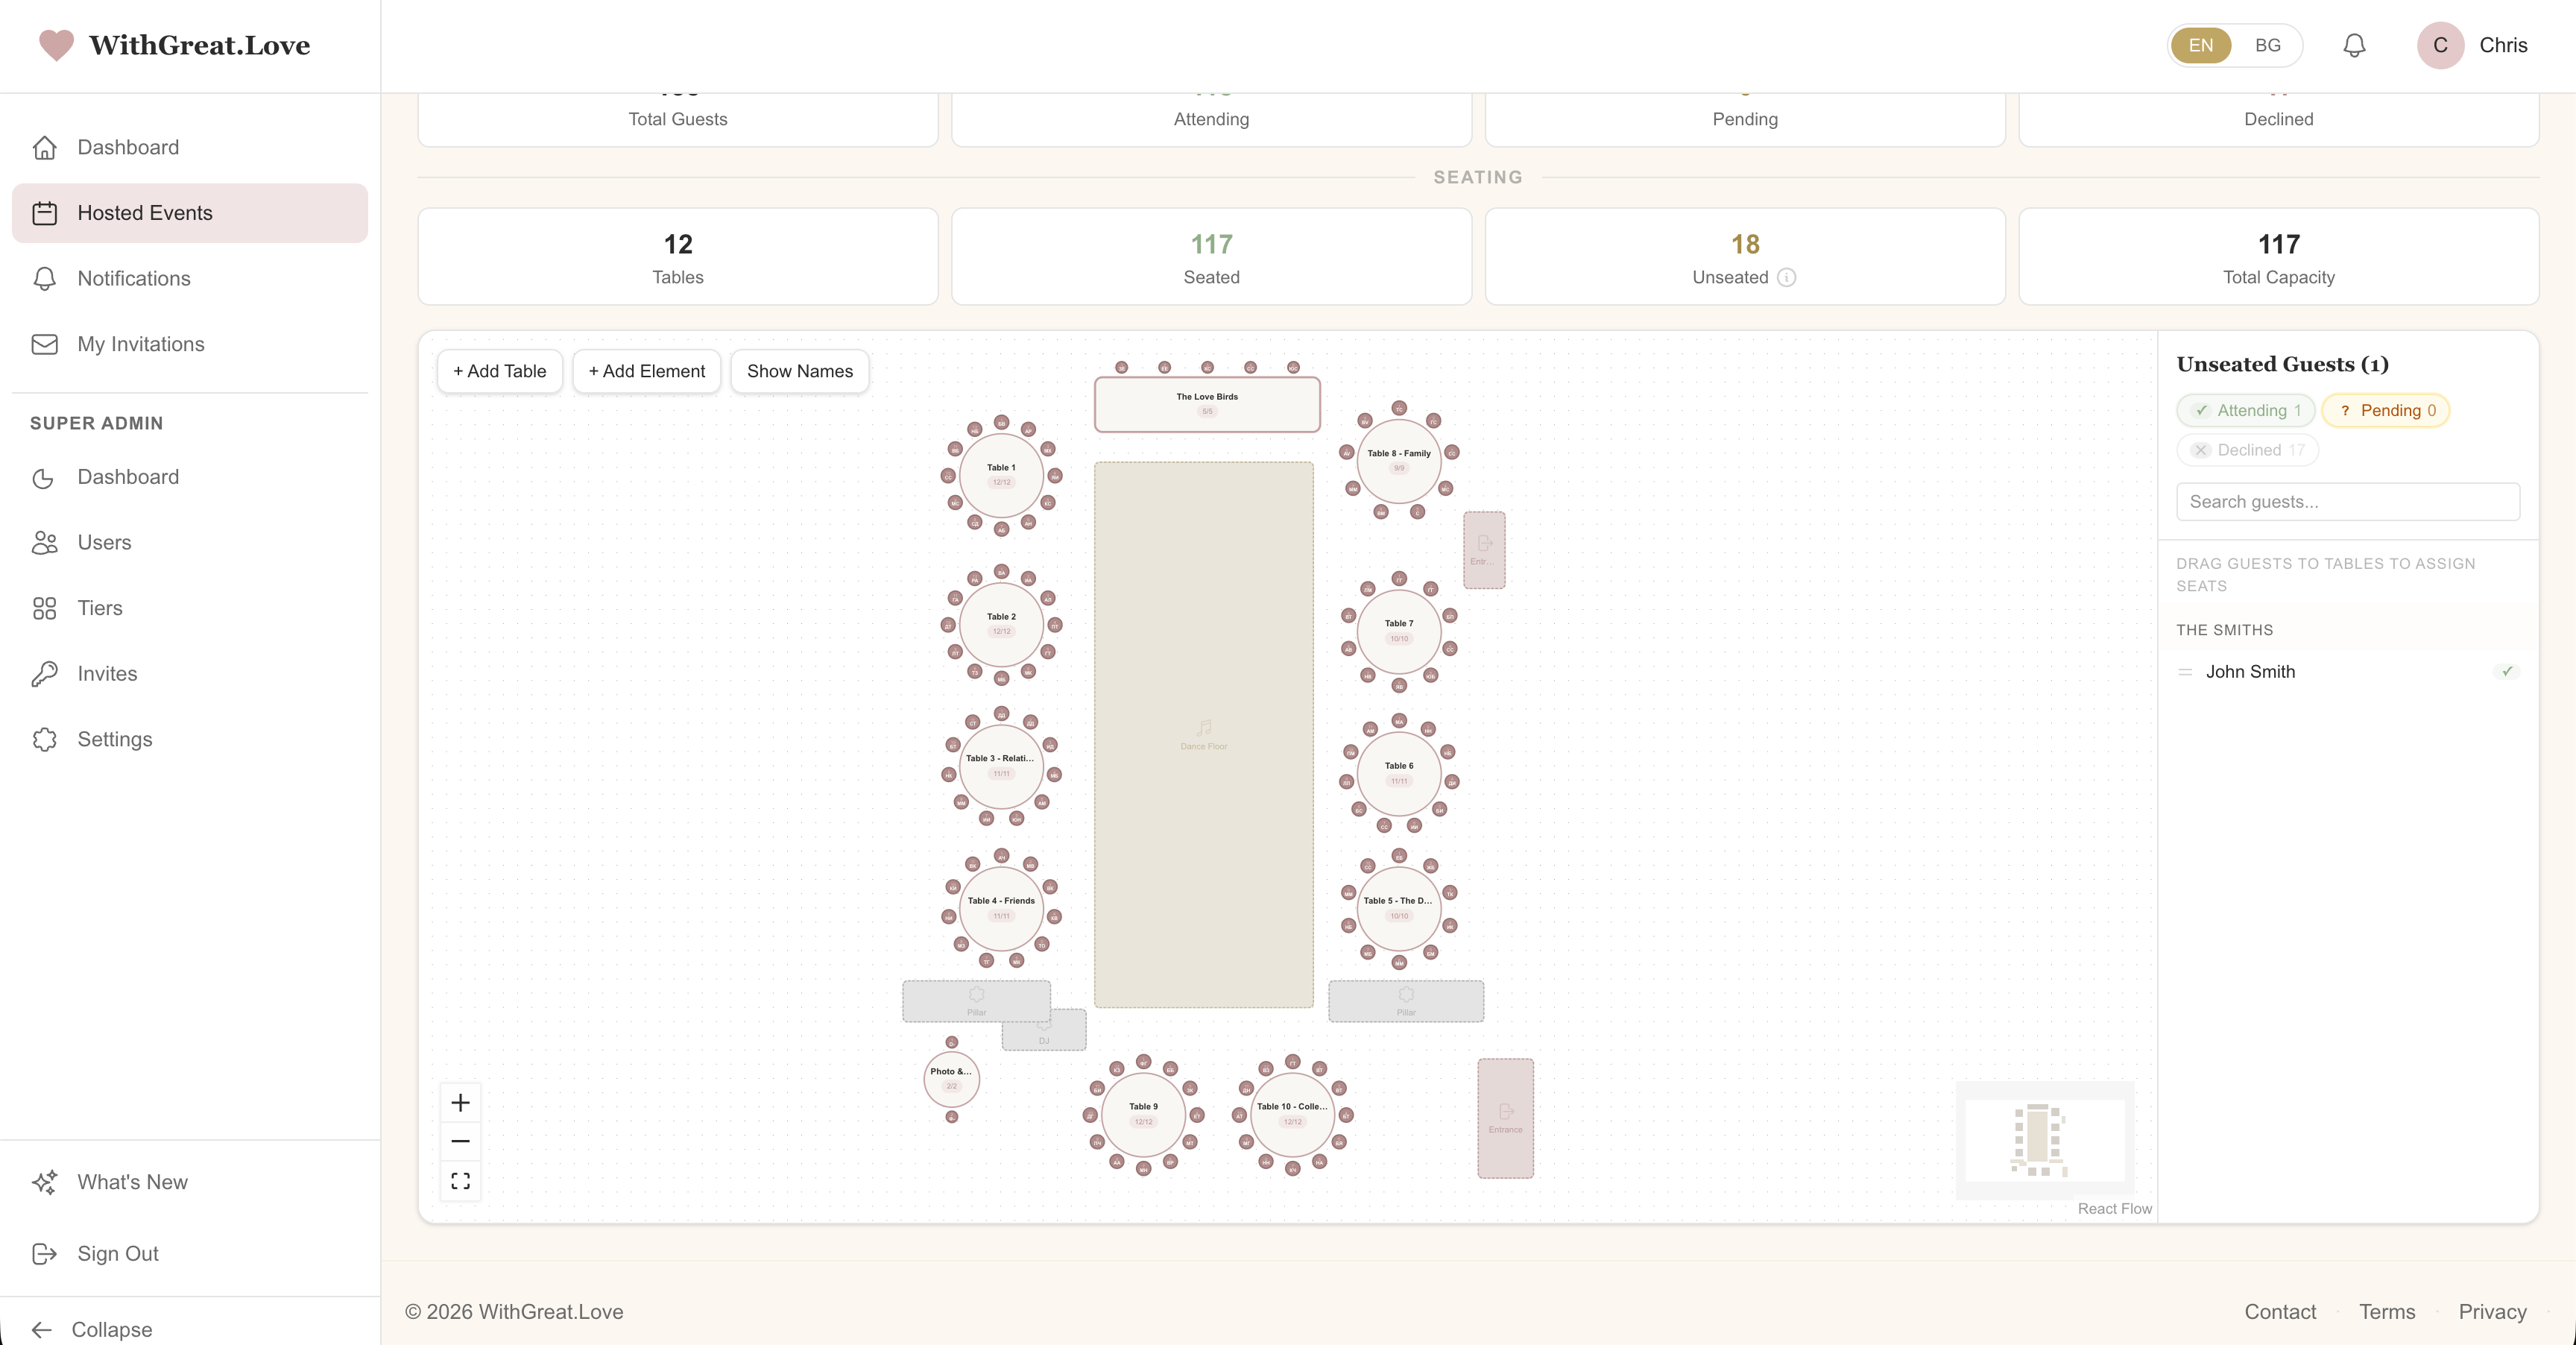Viewport: 2576px width, 1345px height.
Task: Click the Search guests input field
Action: point(2348,502)
